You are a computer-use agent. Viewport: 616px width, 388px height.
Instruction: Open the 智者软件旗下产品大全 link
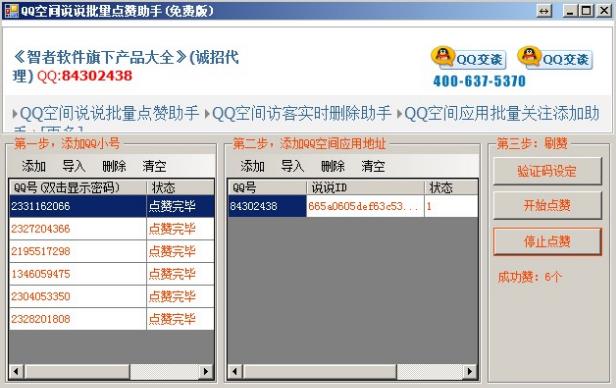click(100, 58)
